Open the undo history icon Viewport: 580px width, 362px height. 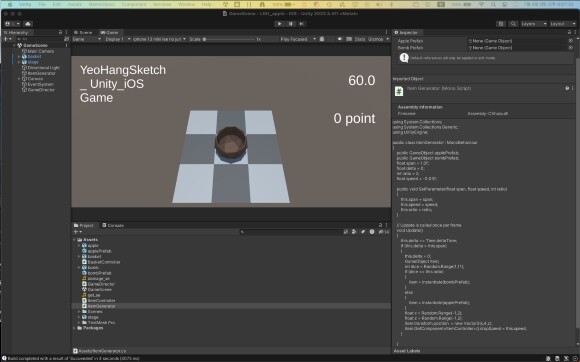pyautogui.click(x=501, y=24)
